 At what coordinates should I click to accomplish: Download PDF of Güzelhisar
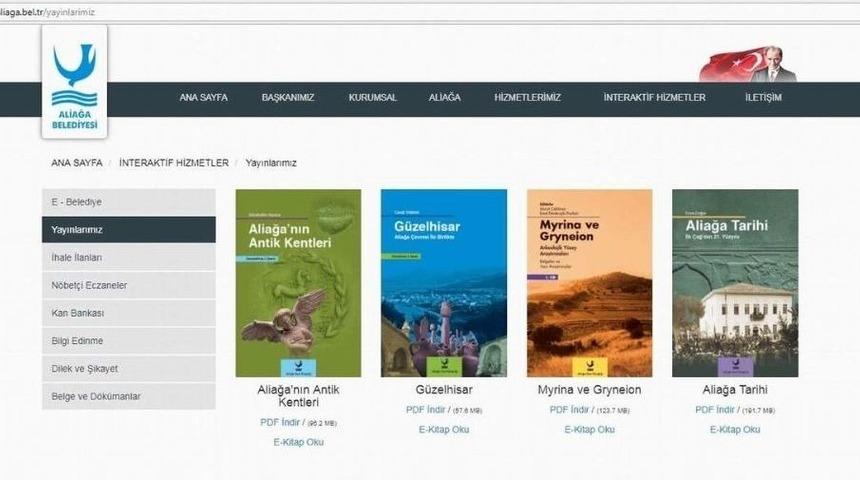click(x=426, y=410)
